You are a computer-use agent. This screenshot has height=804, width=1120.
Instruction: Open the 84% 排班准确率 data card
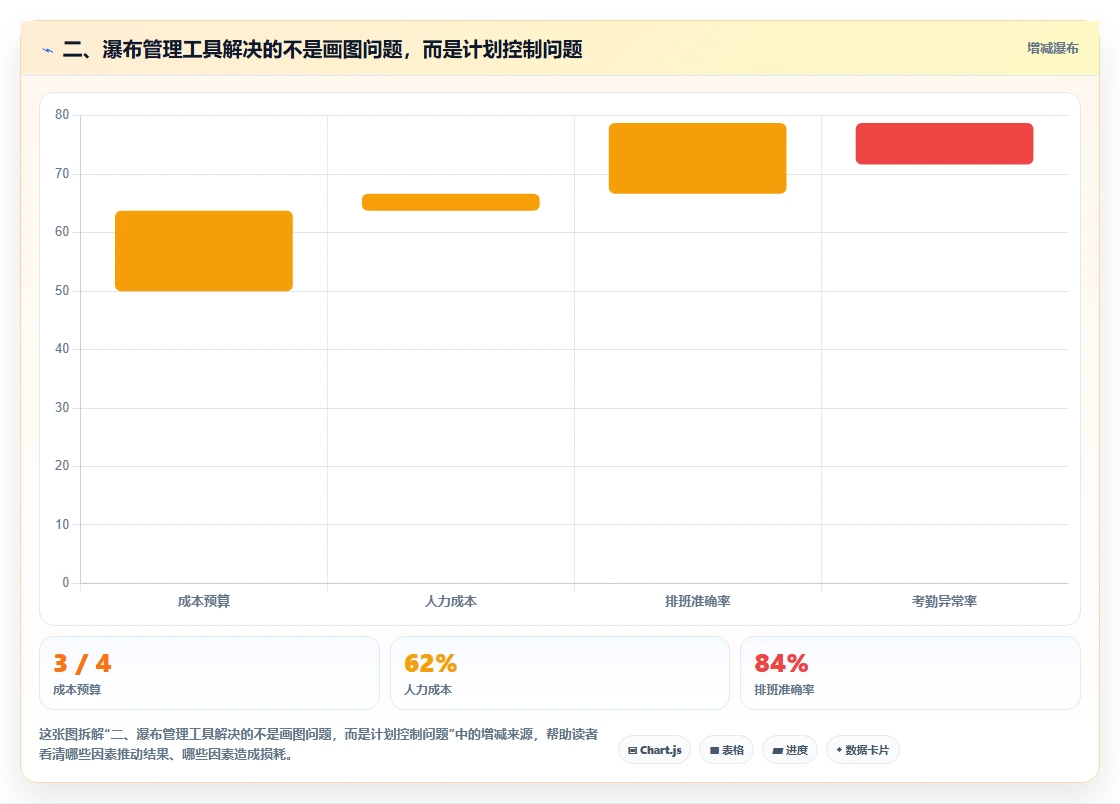[910, 673]
